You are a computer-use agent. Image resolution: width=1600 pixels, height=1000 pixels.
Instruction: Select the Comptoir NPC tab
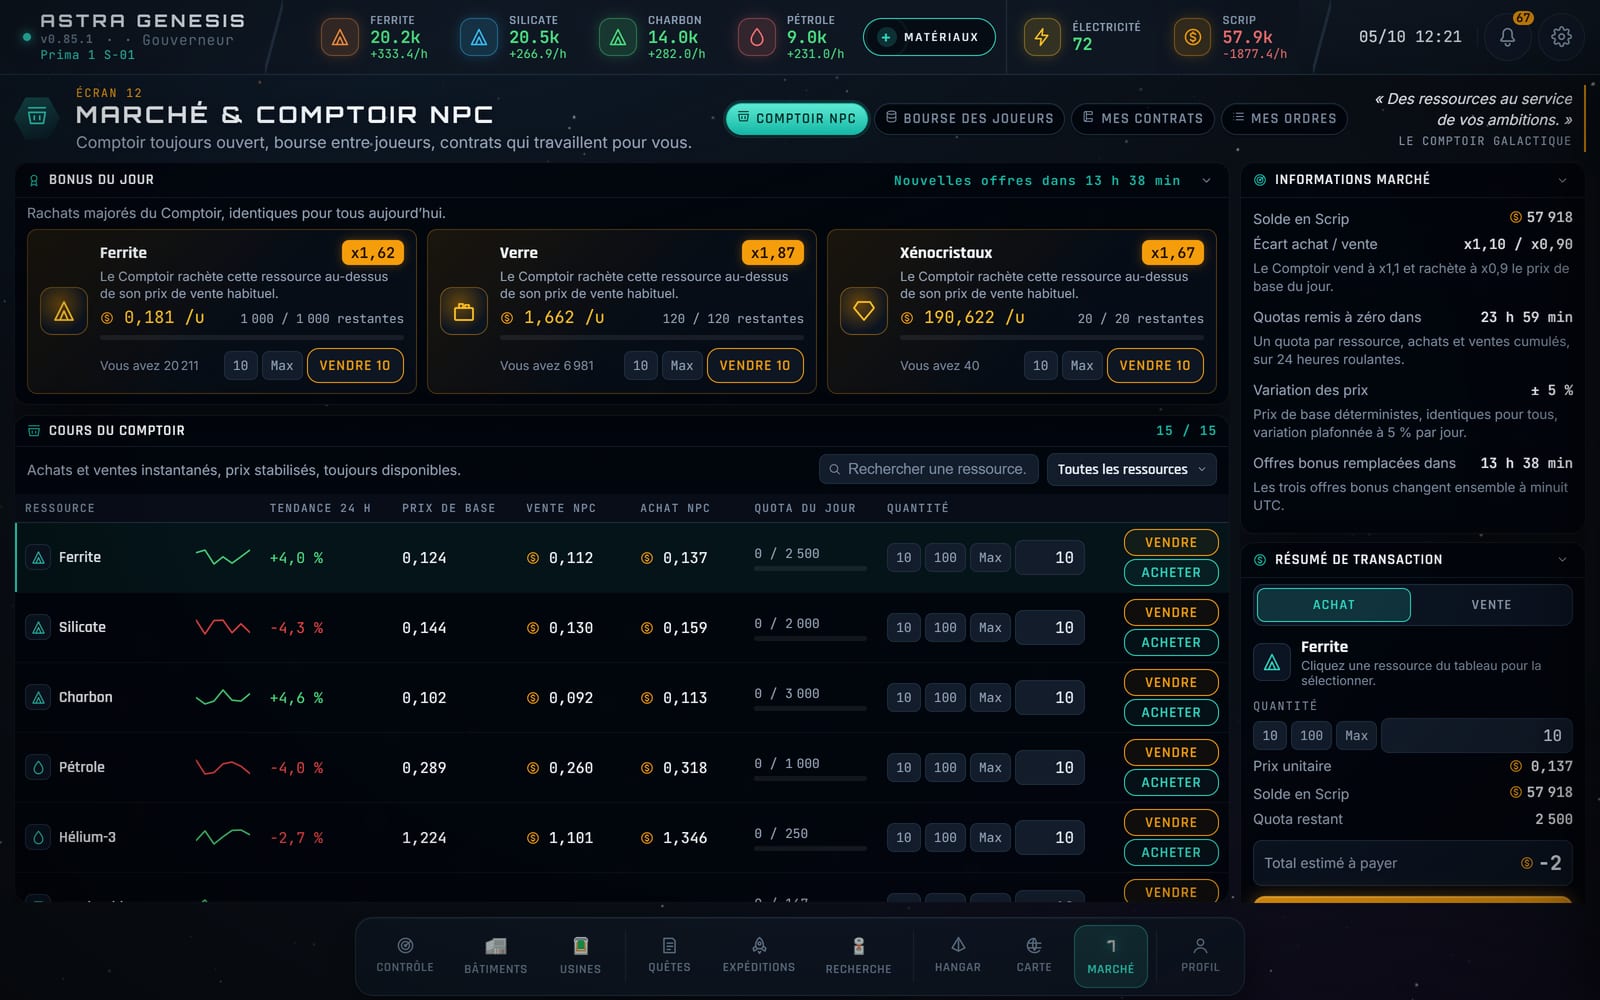[797, 118]
